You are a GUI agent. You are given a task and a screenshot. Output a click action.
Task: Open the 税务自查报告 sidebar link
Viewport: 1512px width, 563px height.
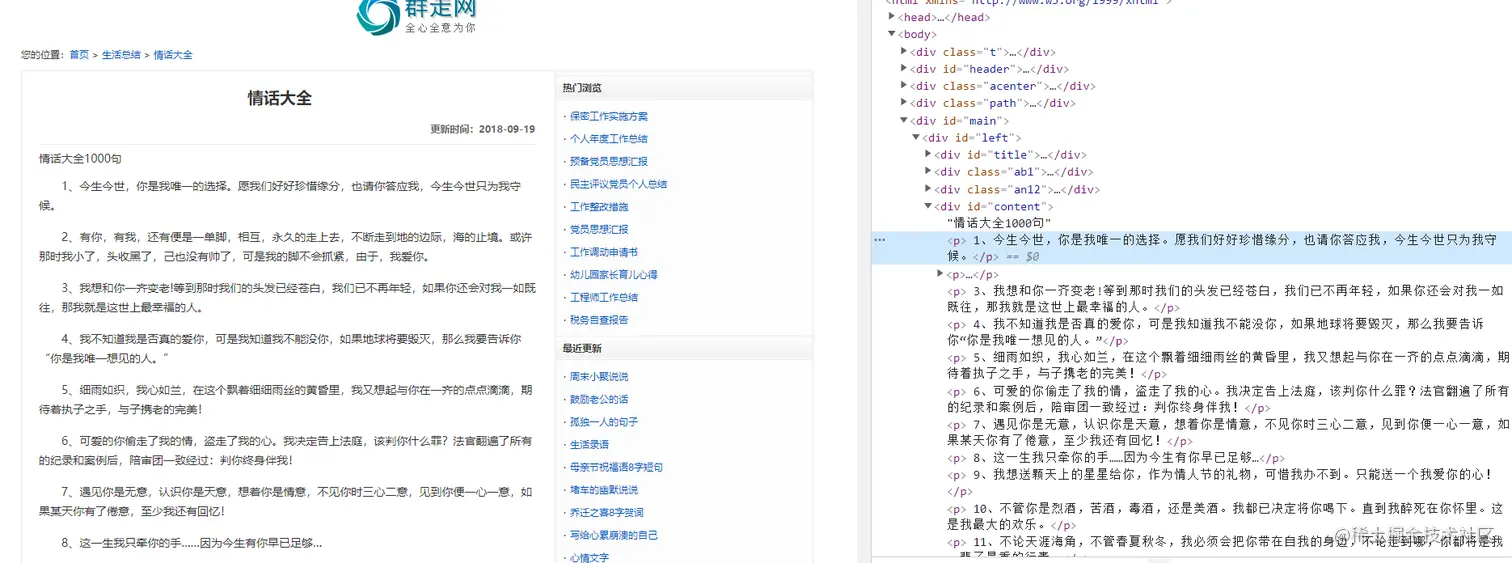[x=599, y=320]
